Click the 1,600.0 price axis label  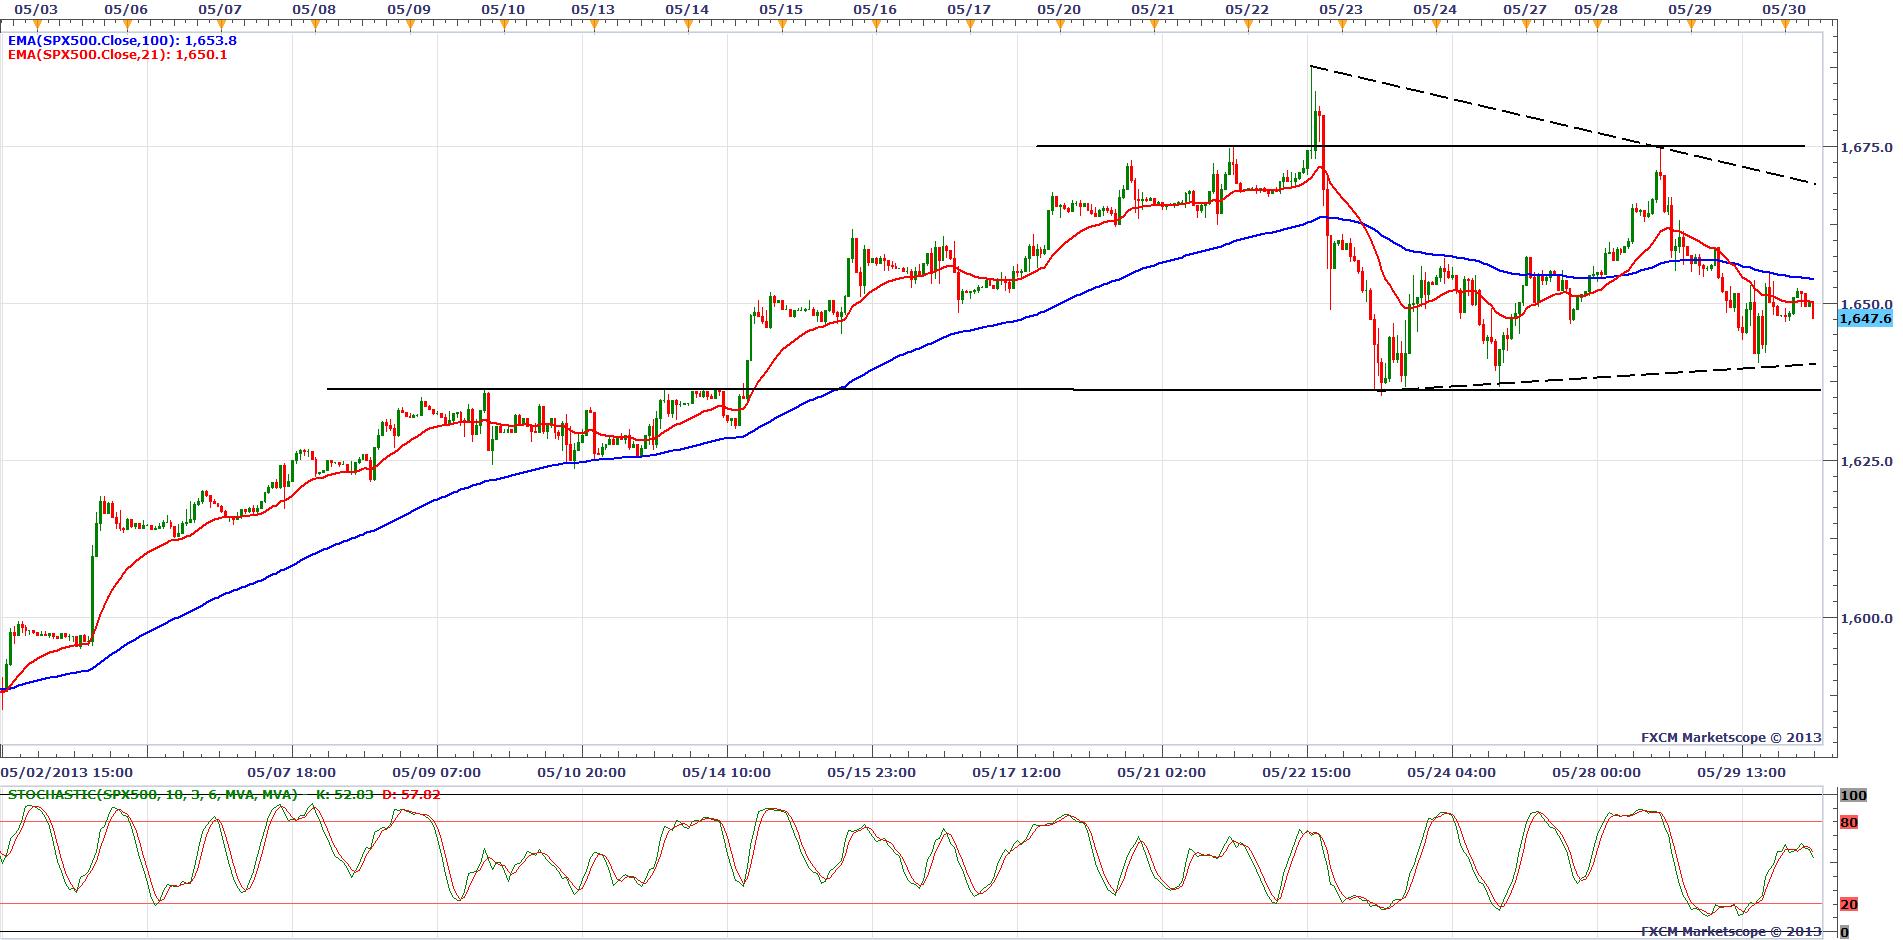[1866, 619]
